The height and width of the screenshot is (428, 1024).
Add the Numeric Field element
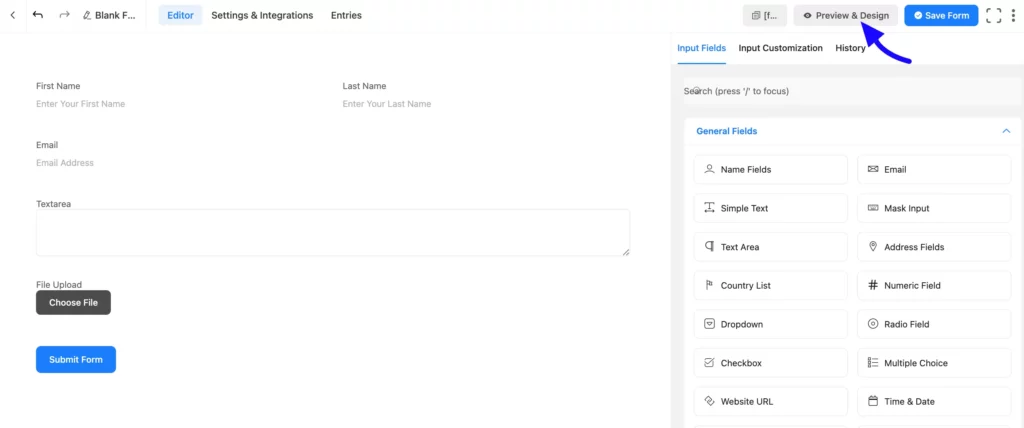point(933,286)
